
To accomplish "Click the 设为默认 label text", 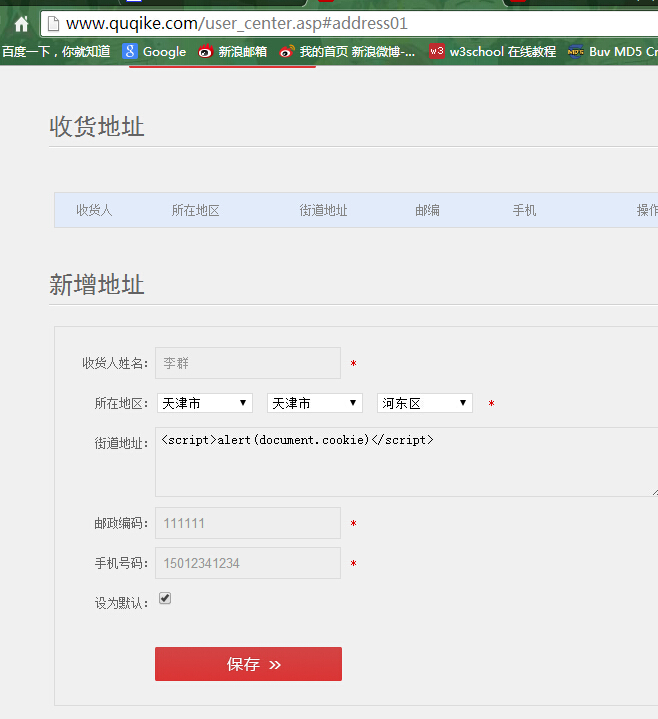I will click(x=121, y=603).
